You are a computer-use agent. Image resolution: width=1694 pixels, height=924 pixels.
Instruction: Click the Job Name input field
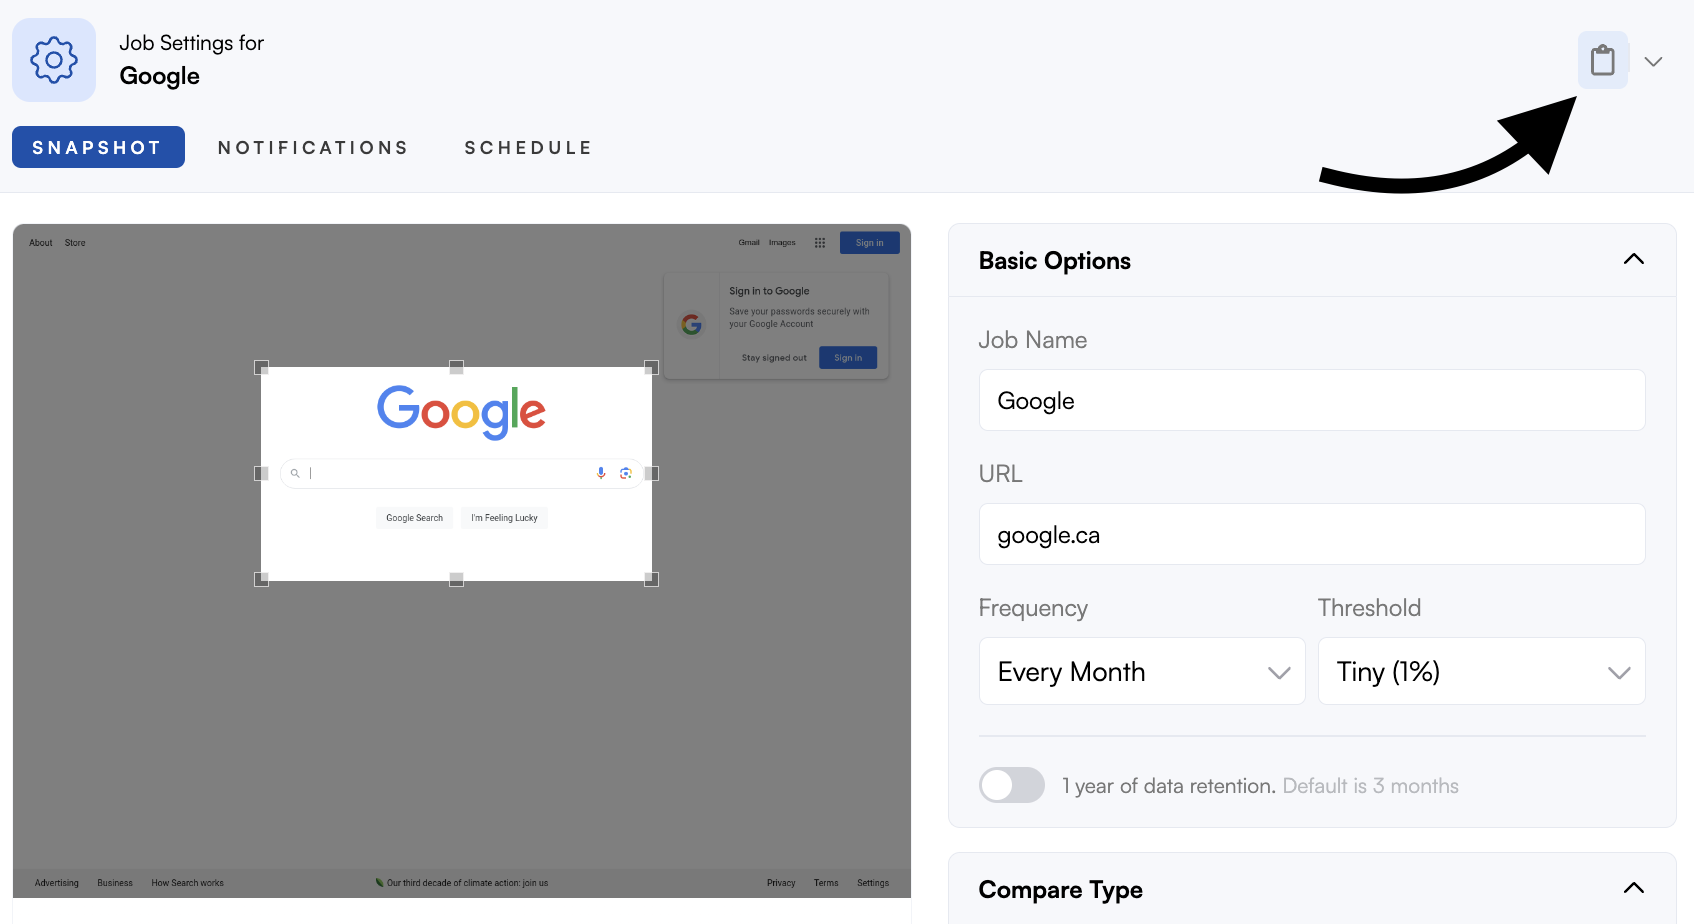click(1312, 400)
